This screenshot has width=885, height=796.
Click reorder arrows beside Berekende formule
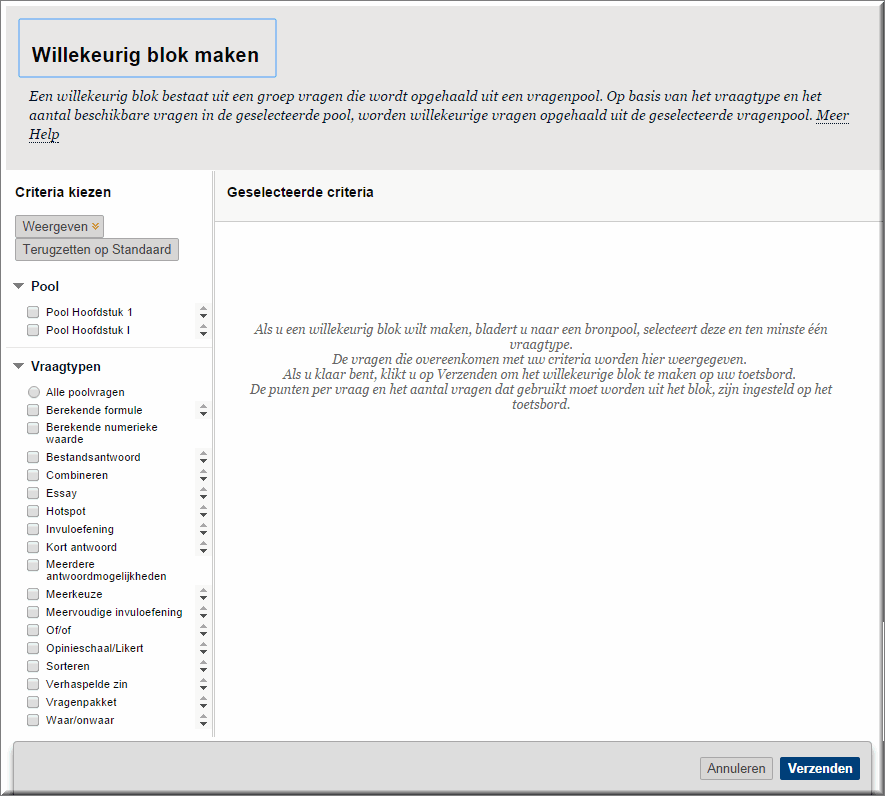(x=203, y=410)
